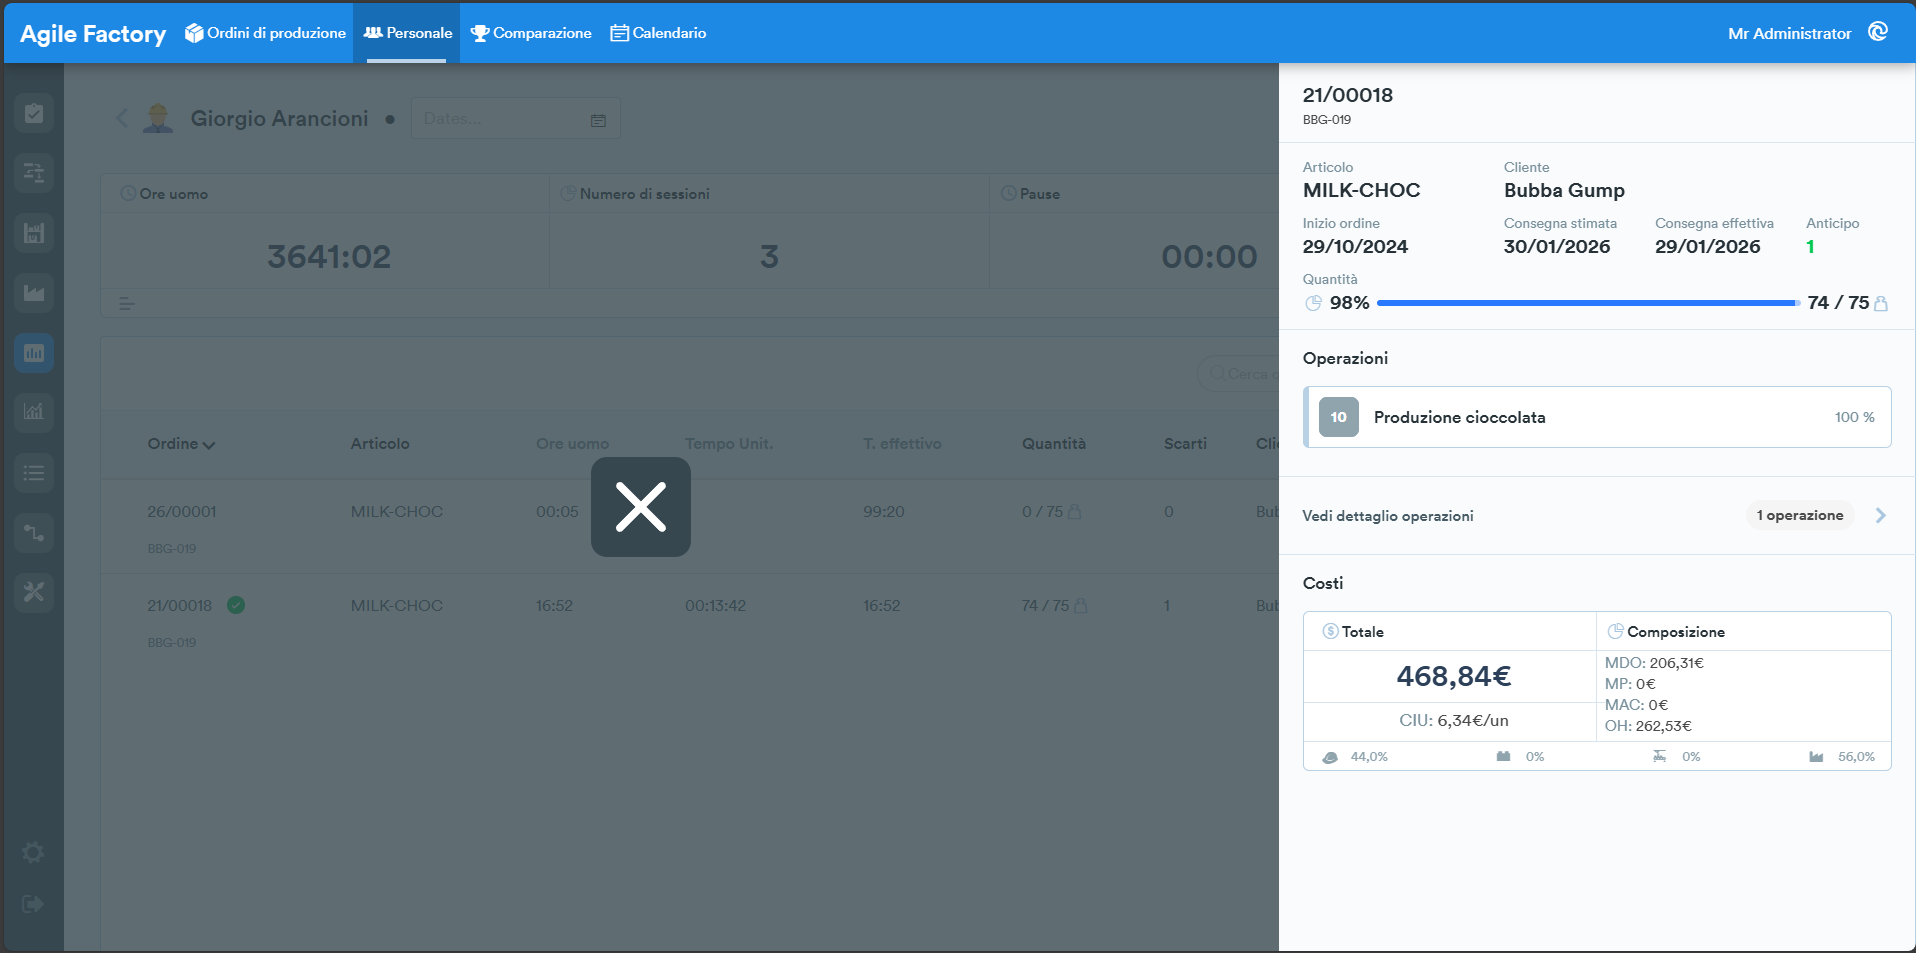Open the line-bar statistics sidebar icon
The width and height of the screenshot is (1916, 953).
(34, 412)
